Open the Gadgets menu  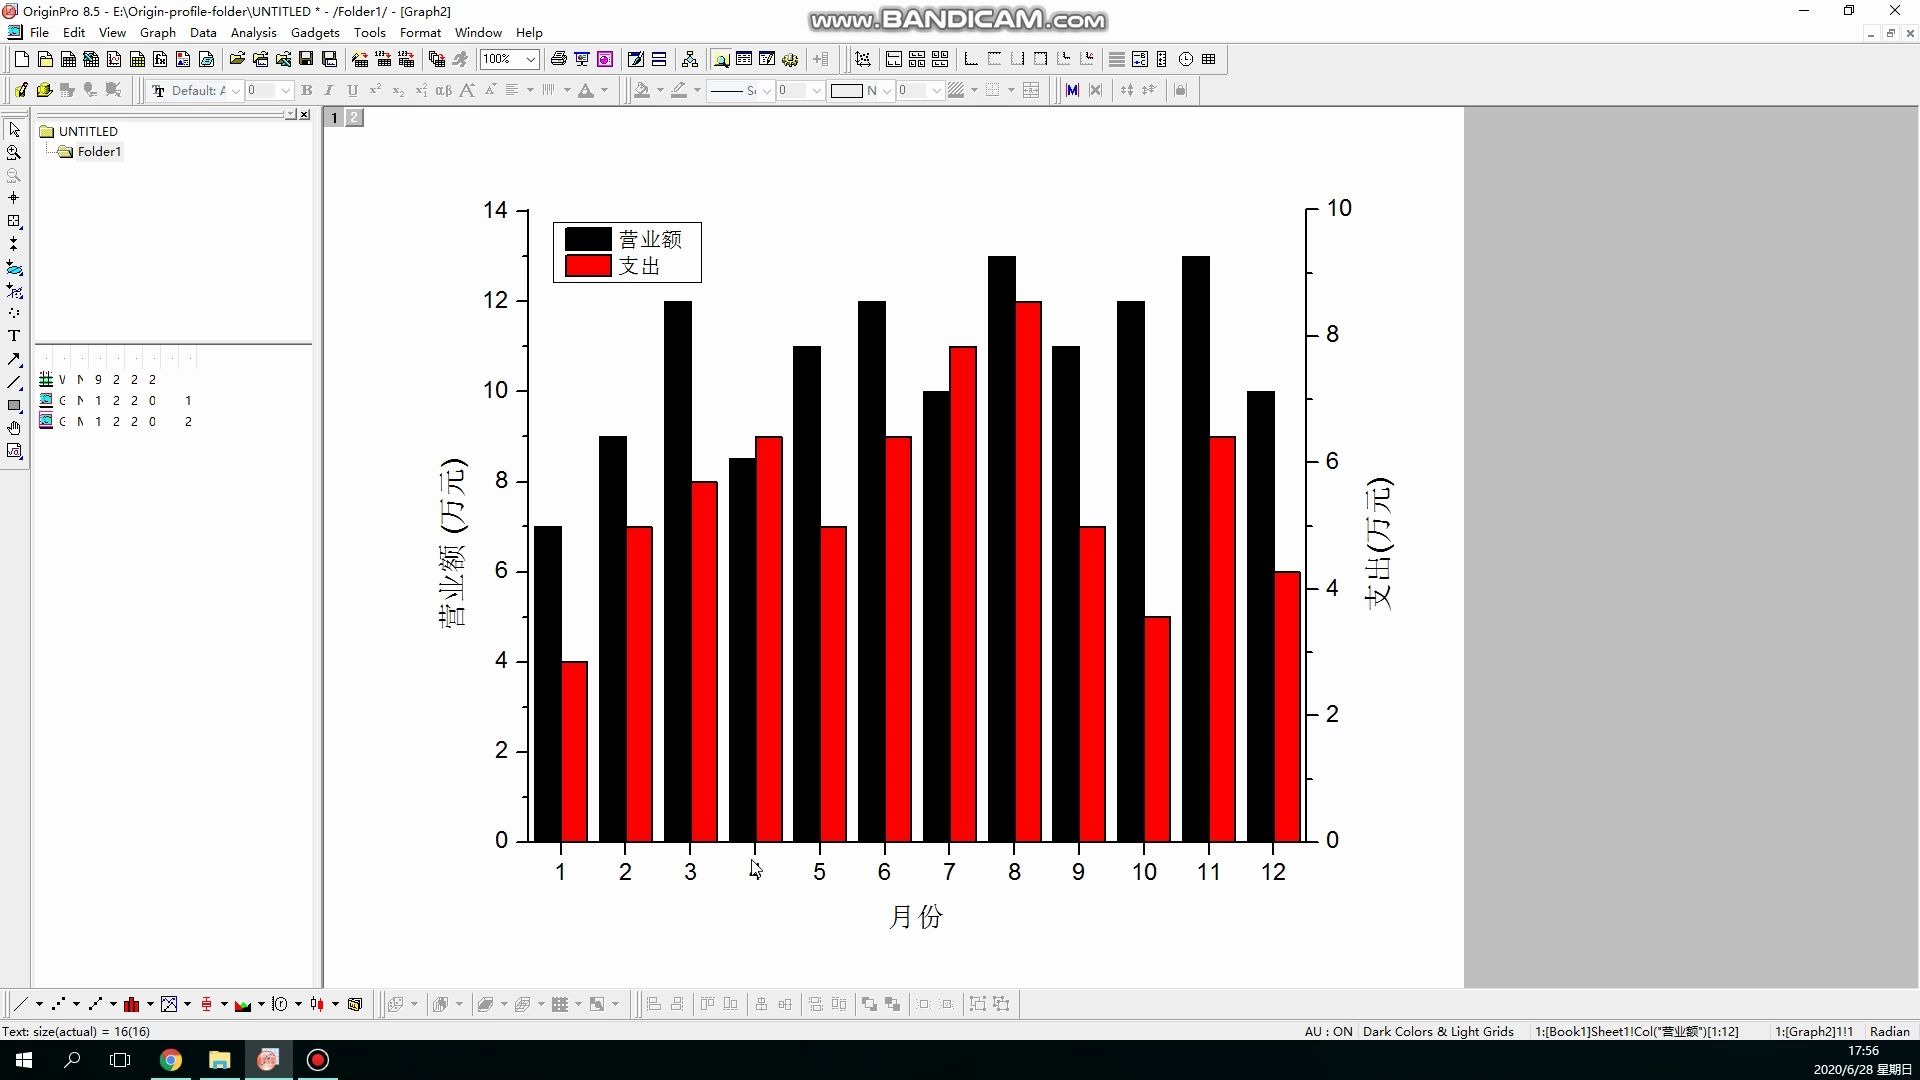(x=315, y=33)
